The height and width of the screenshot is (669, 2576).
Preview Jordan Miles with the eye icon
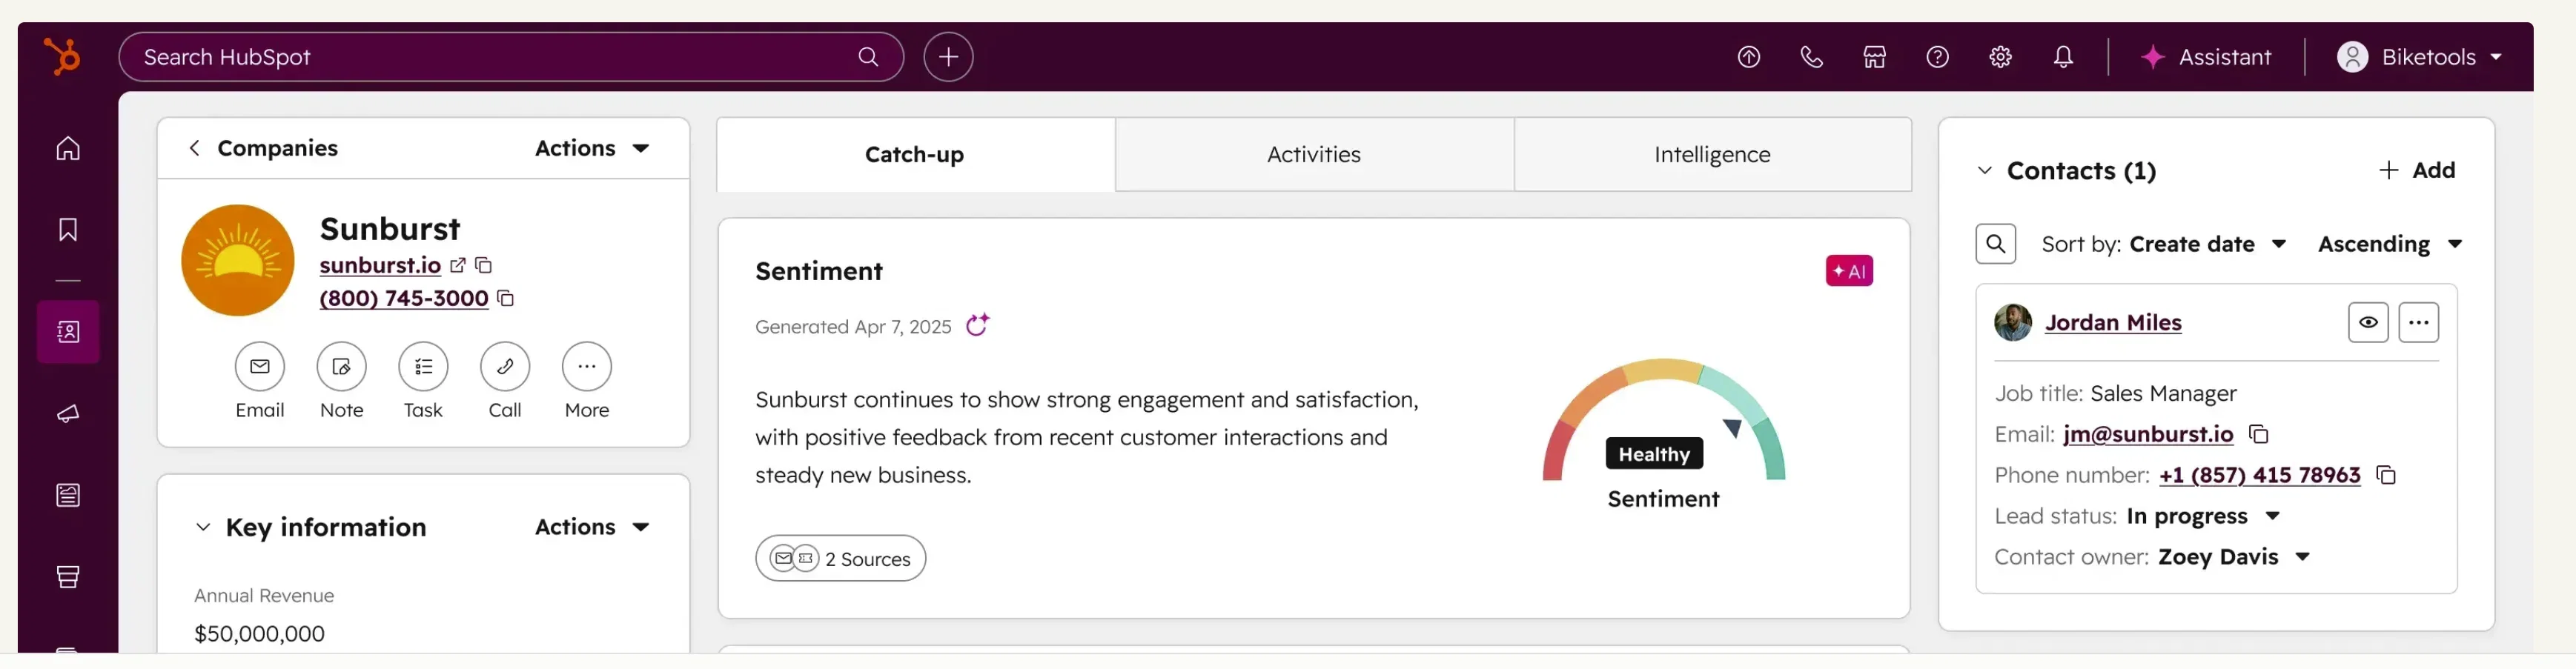pyautogui.click(x=2367, y=322)
